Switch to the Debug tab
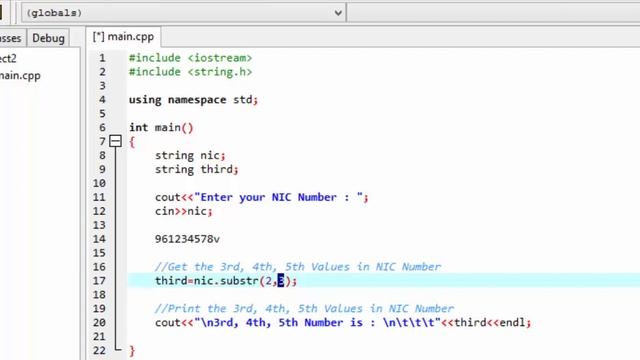Screen dimensions: 640x360 click(48, 38)
